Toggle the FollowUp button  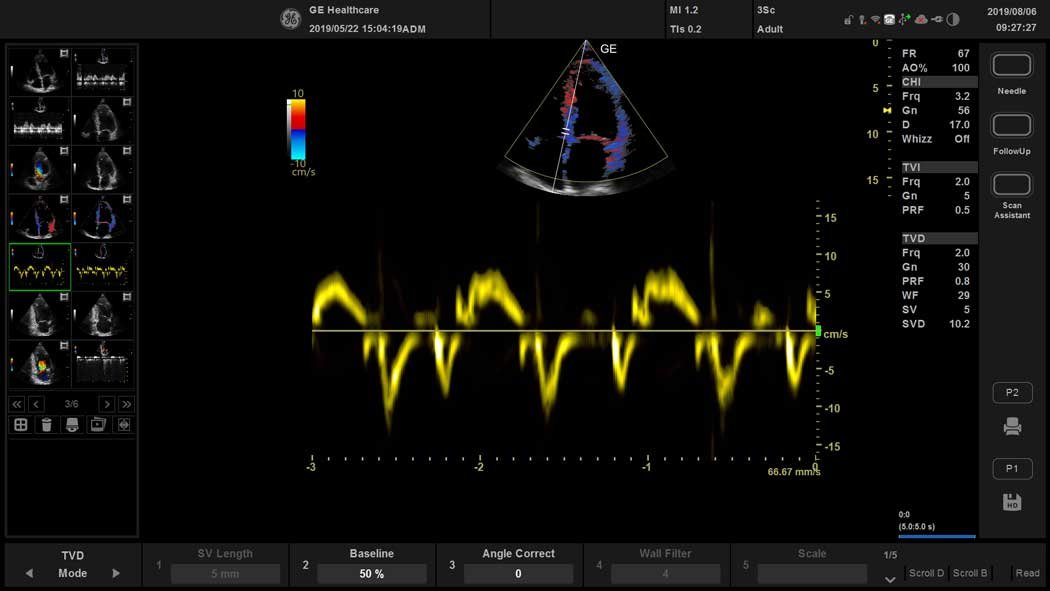pos(1012,126)
